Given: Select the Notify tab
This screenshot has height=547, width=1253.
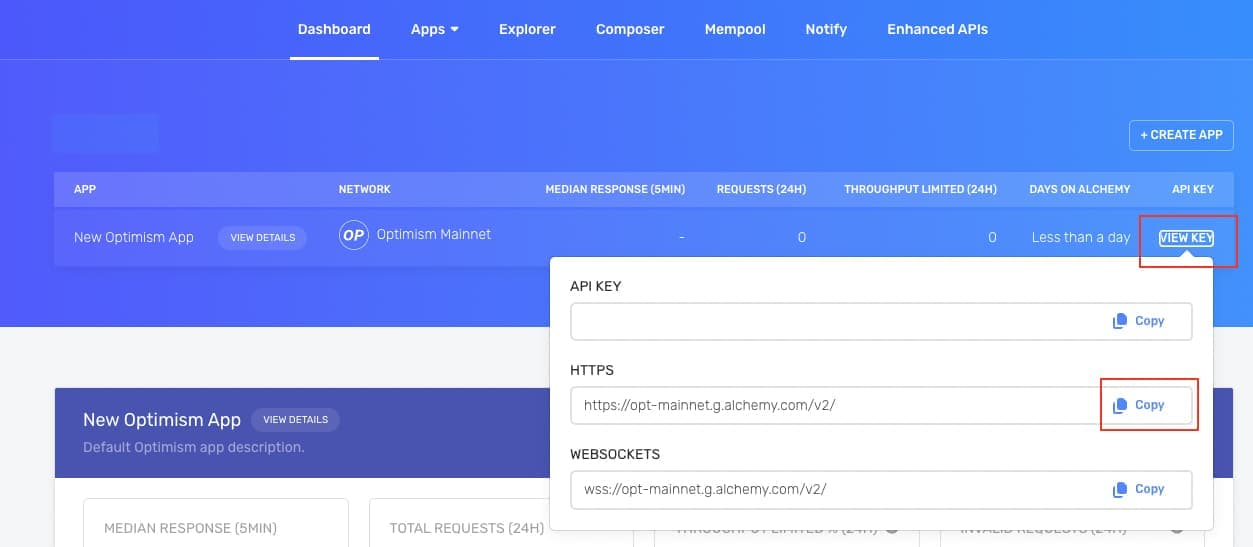Looking at the screenshot, I should [826, 30].
